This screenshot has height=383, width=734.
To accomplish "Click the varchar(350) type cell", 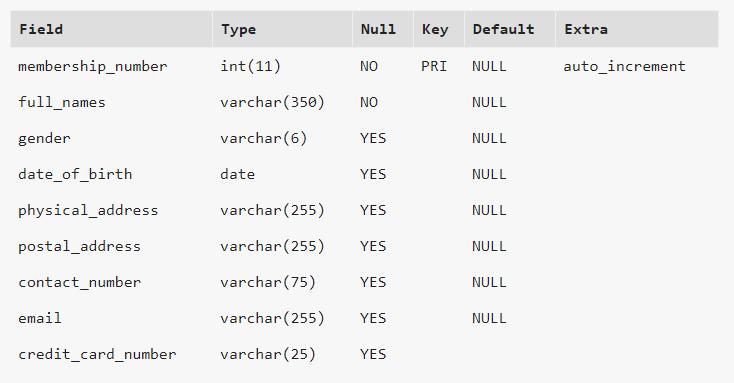I will point(272,102).
